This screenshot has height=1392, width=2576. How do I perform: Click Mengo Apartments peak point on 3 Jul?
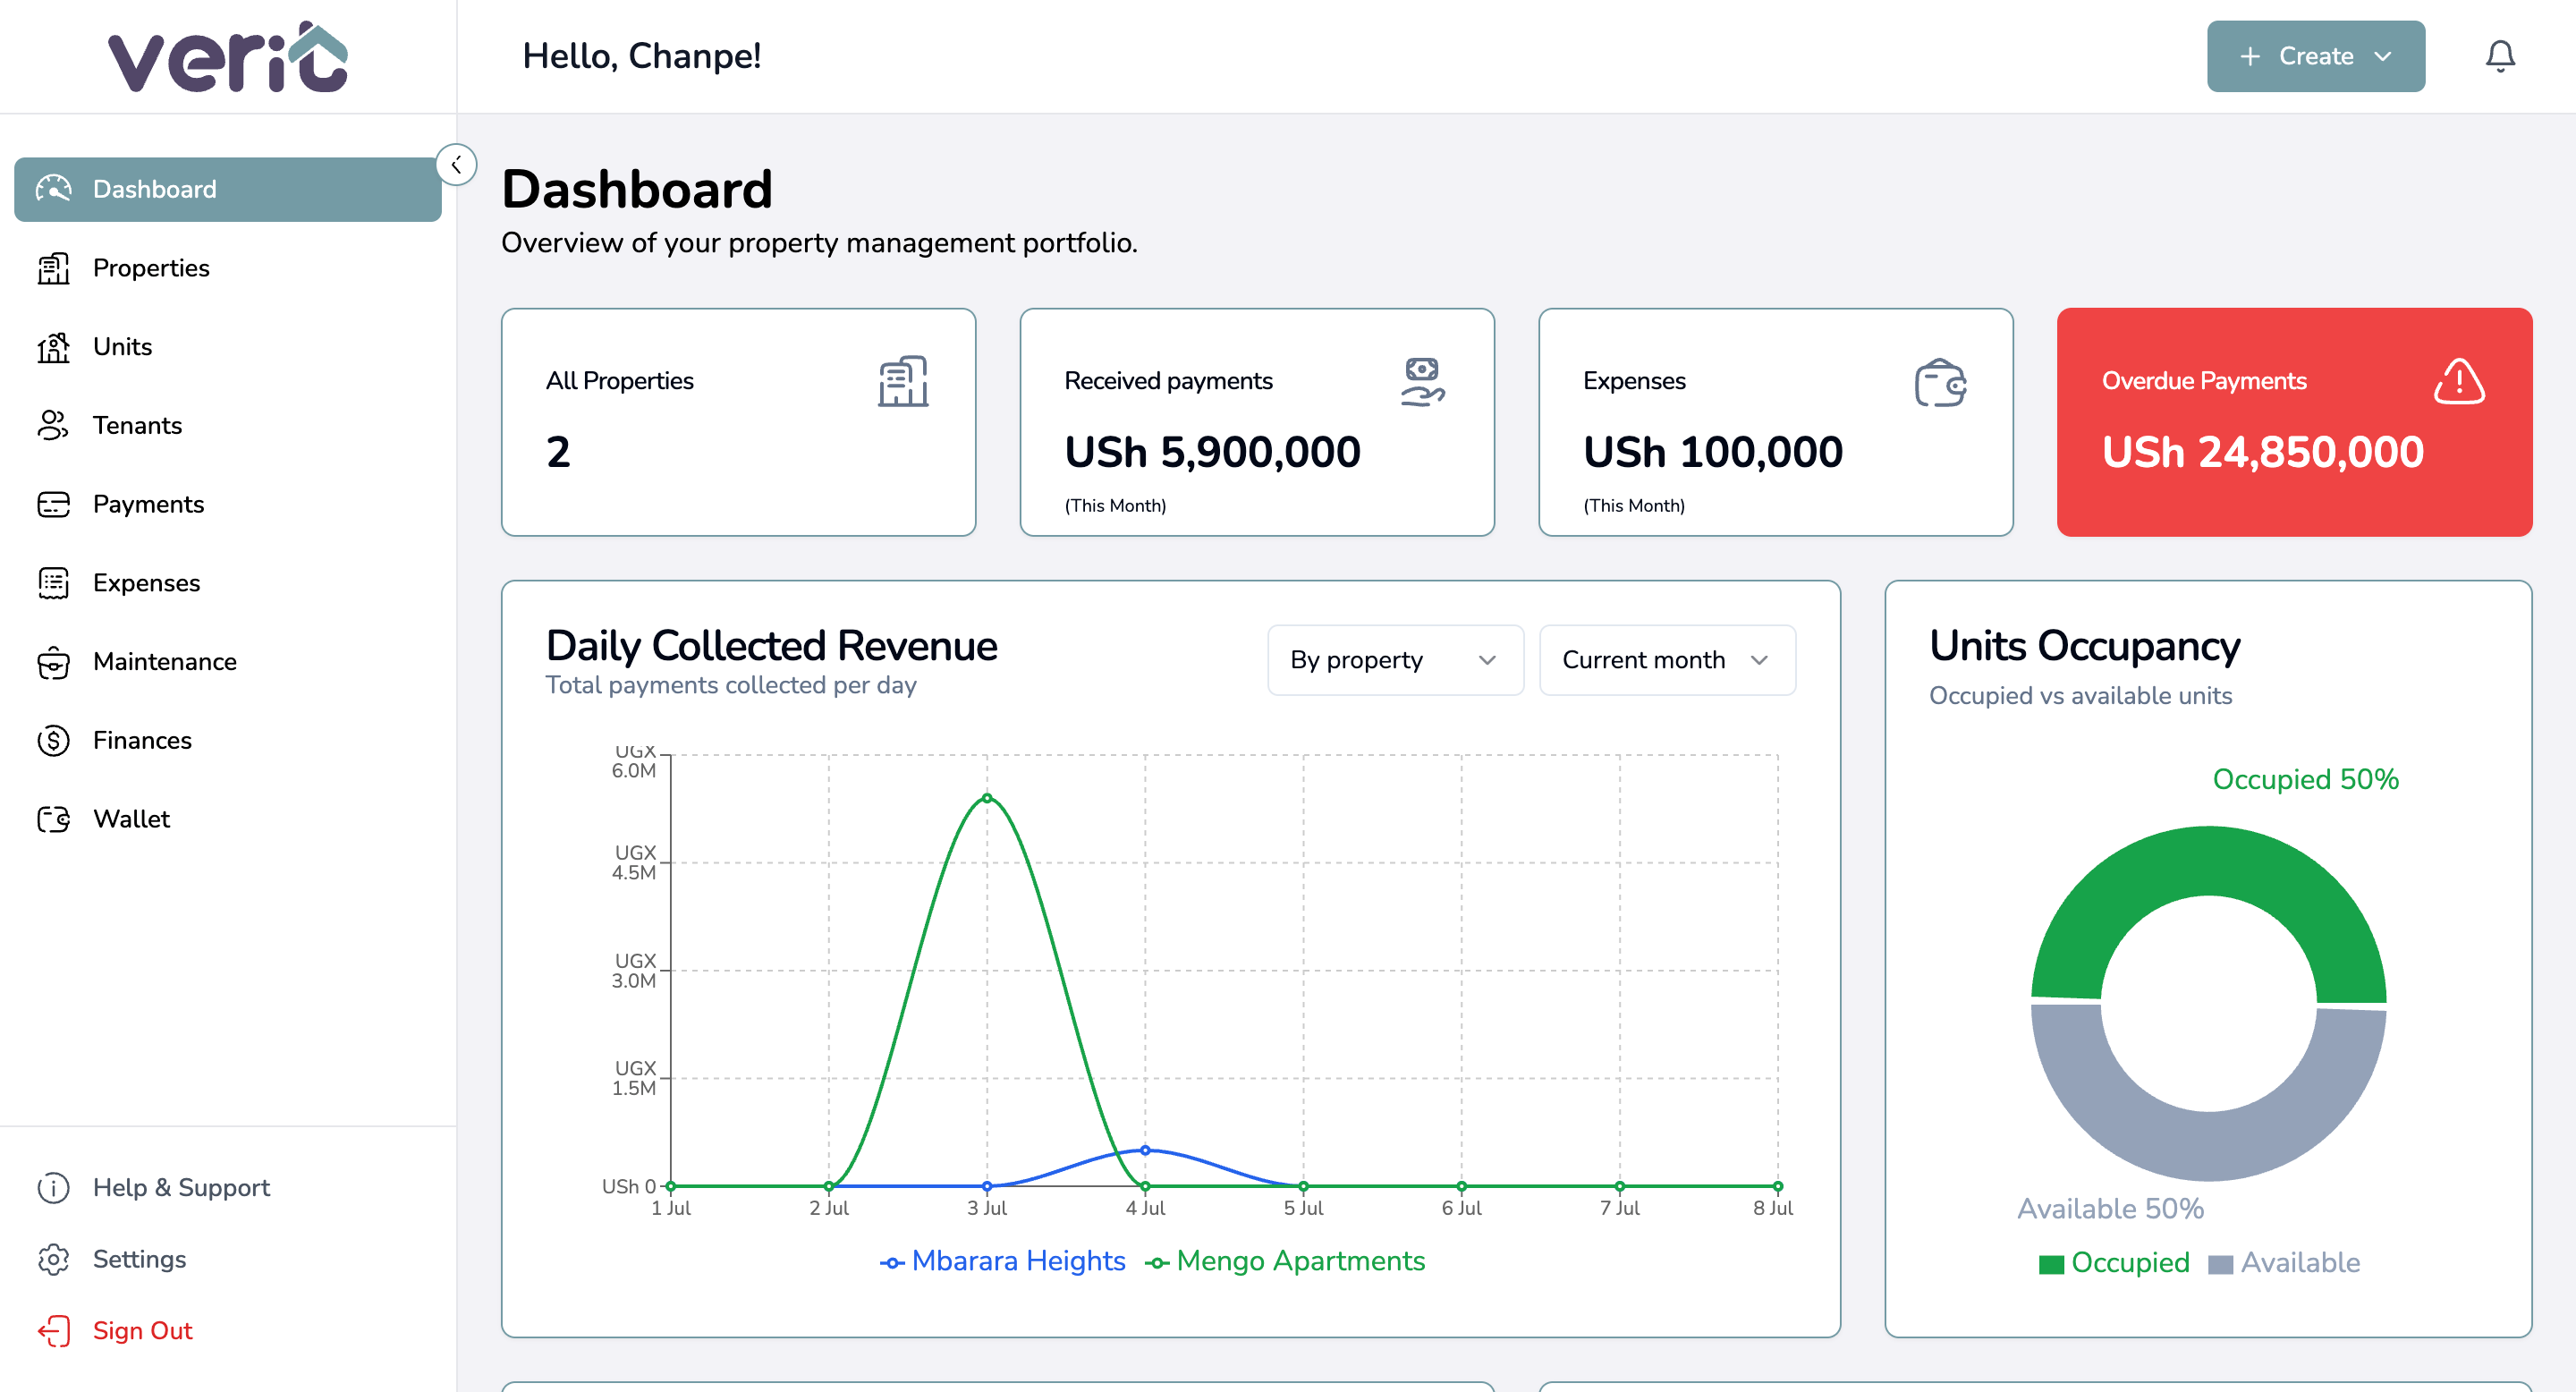point(987,798)
